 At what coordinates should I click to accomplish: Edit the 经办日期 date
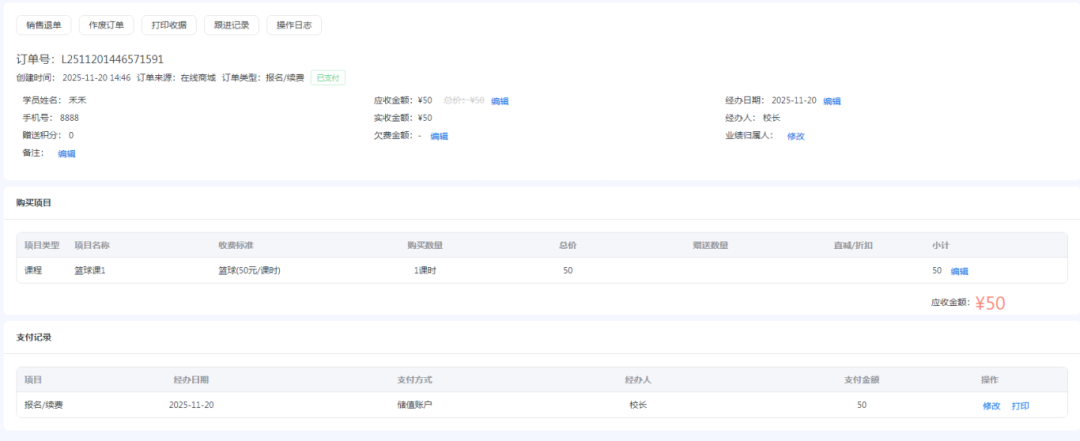pyautogui.click(x=831, y=101)
